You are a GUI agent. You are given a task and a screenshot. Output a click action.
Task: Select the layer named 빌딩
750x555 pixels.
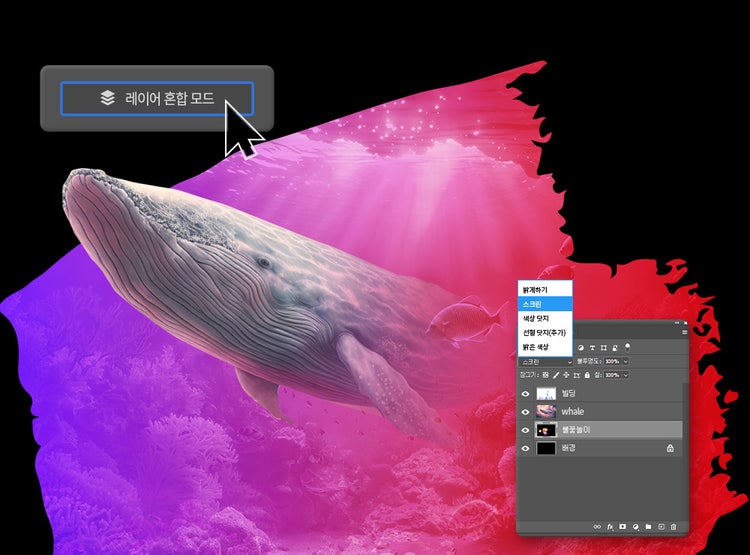pos(569,393)
